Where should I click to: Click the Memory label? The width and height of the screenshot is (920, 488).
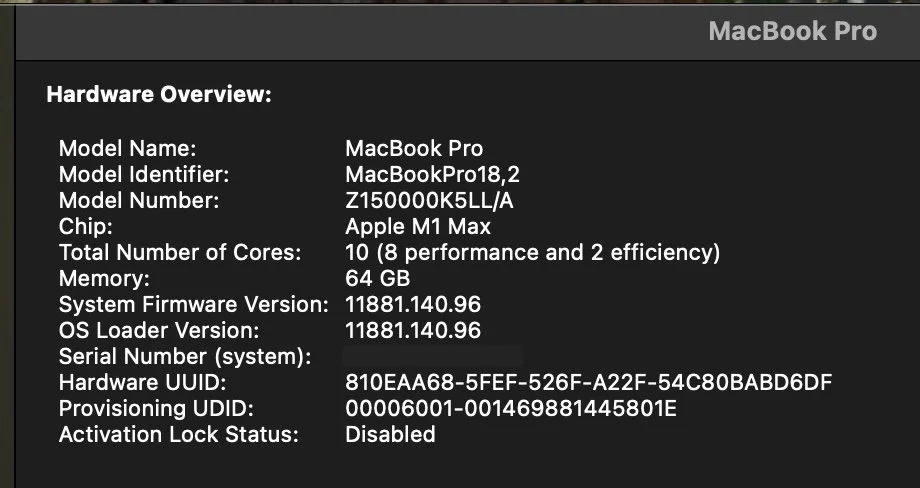click(x=104, y=278)
